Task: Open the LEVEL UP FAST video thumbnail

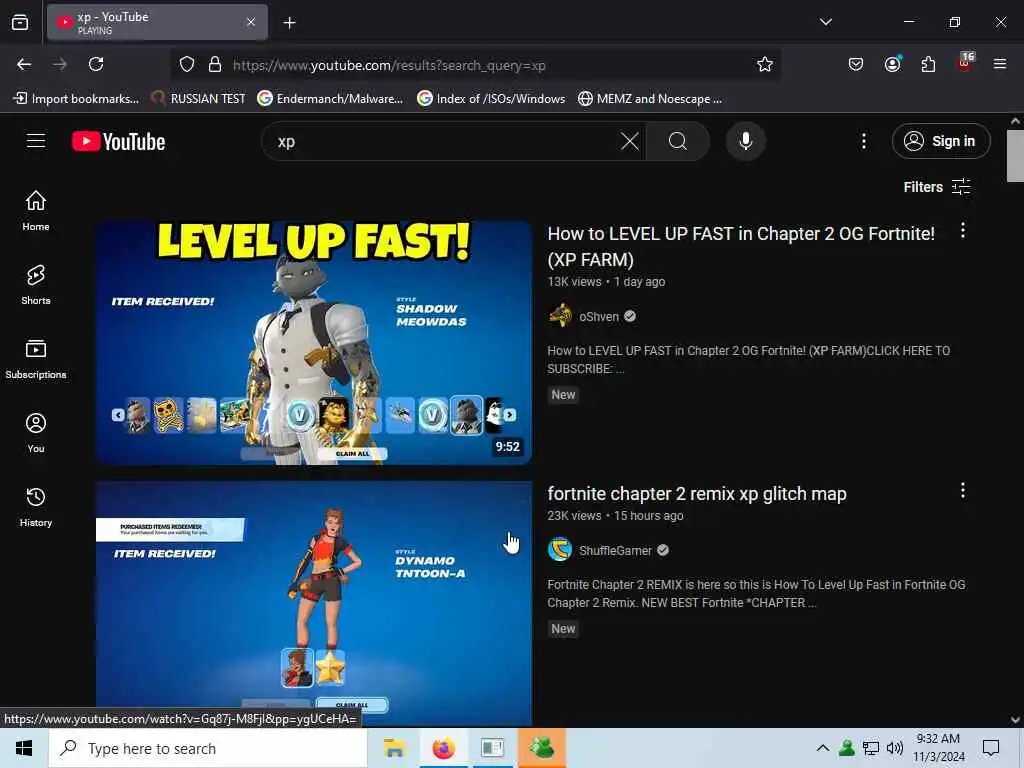Action: (313, 343)
